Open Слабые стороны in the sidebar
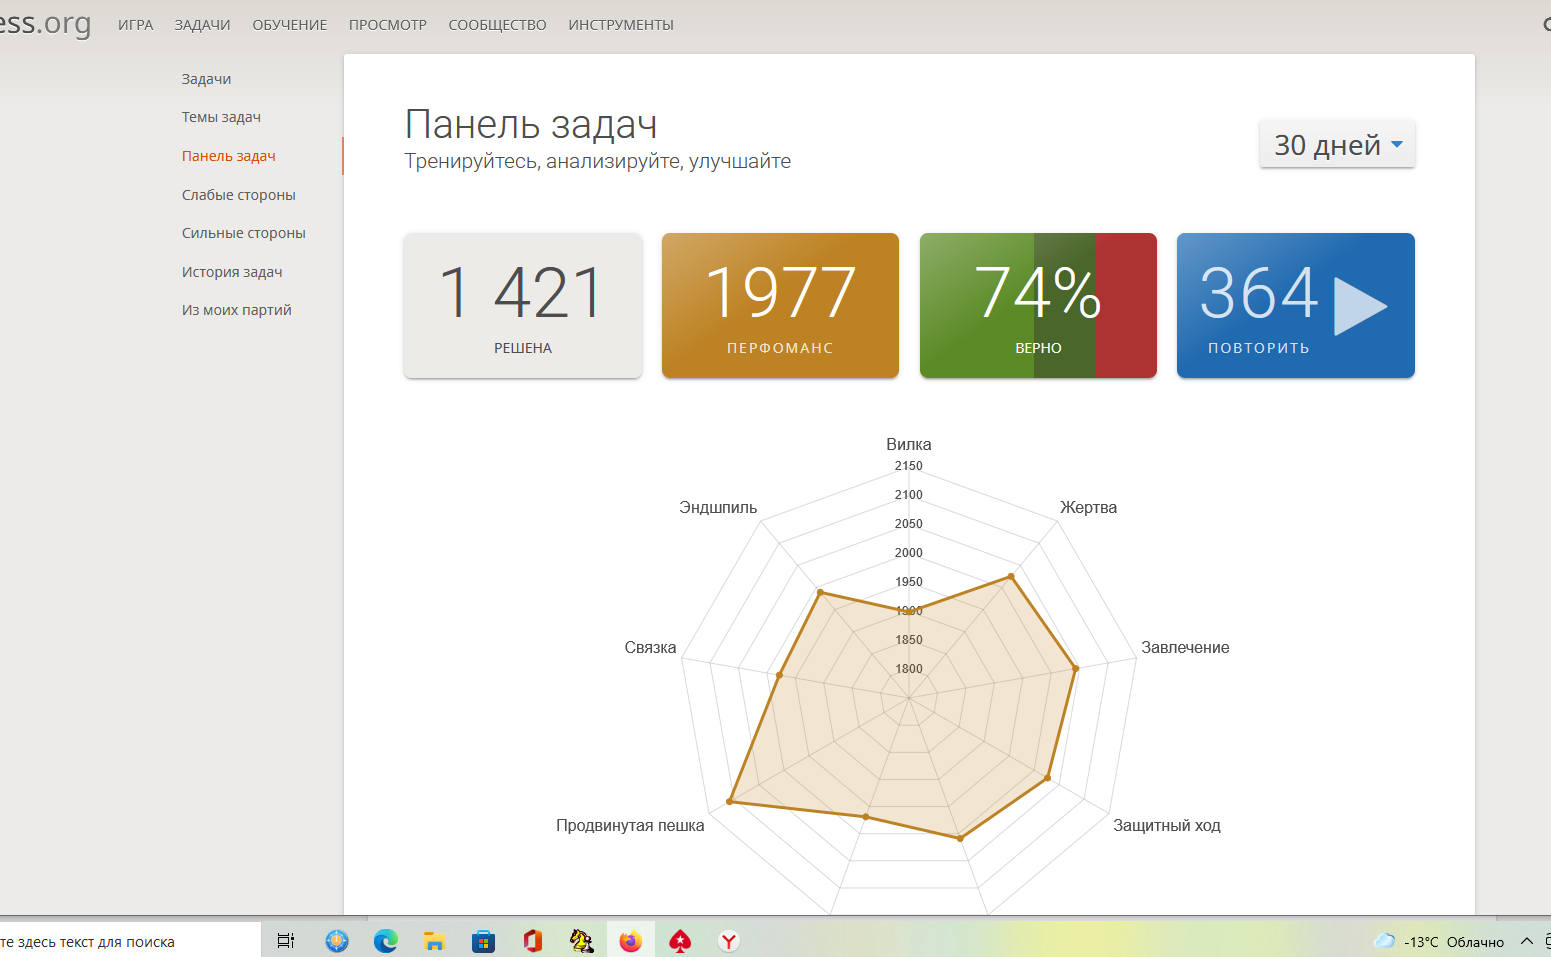Screen dimensions: 1551x957 [x=239, y=195]
